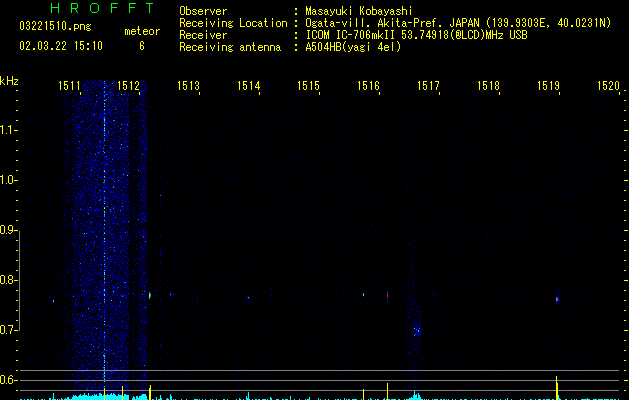Click the 0.8 frequency axis label

(x=7, y=280)
